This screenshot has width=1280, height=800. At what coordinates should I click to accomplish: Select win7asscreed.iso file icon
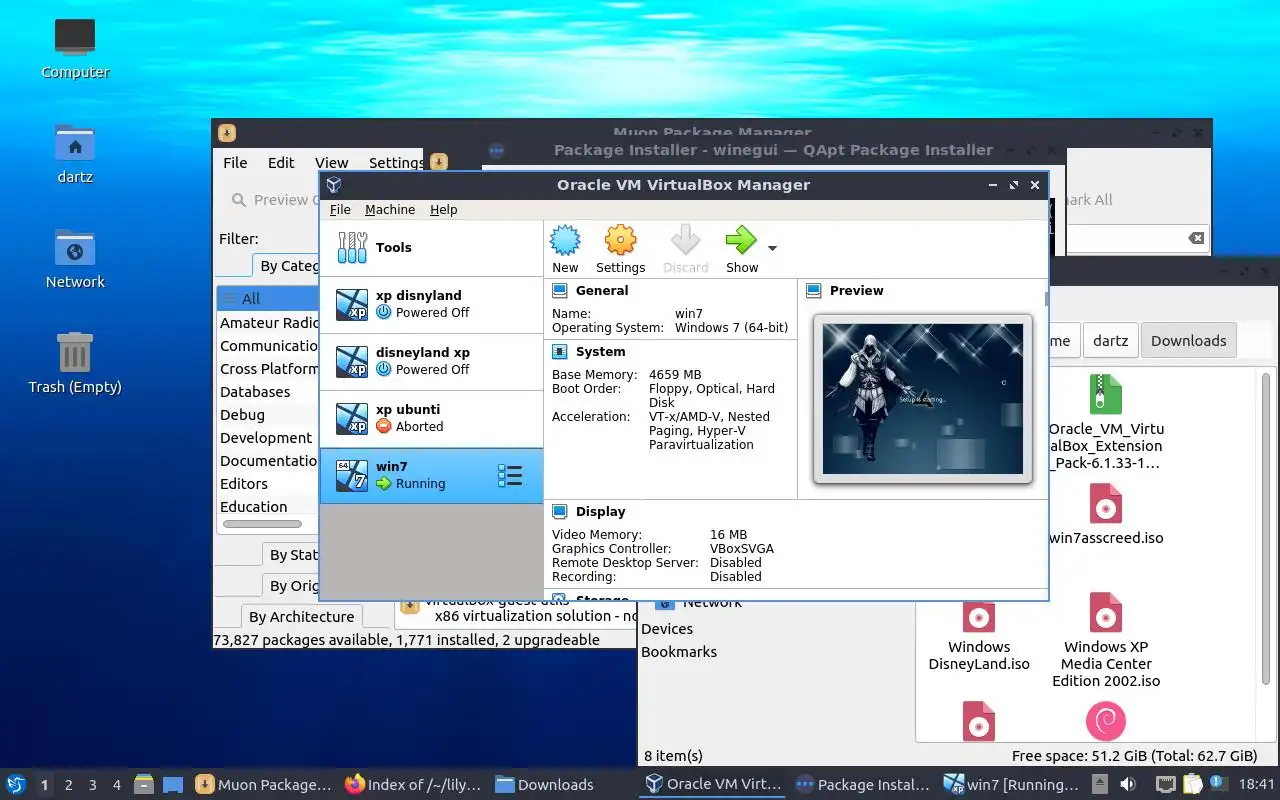[1106, 503]
